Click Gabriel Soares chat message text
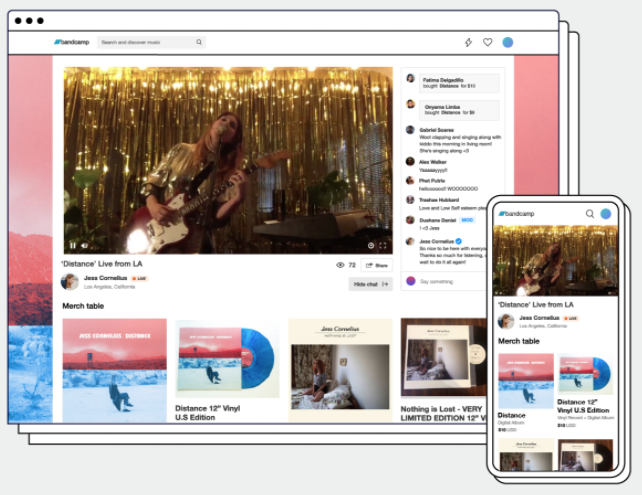 [460, 144]
